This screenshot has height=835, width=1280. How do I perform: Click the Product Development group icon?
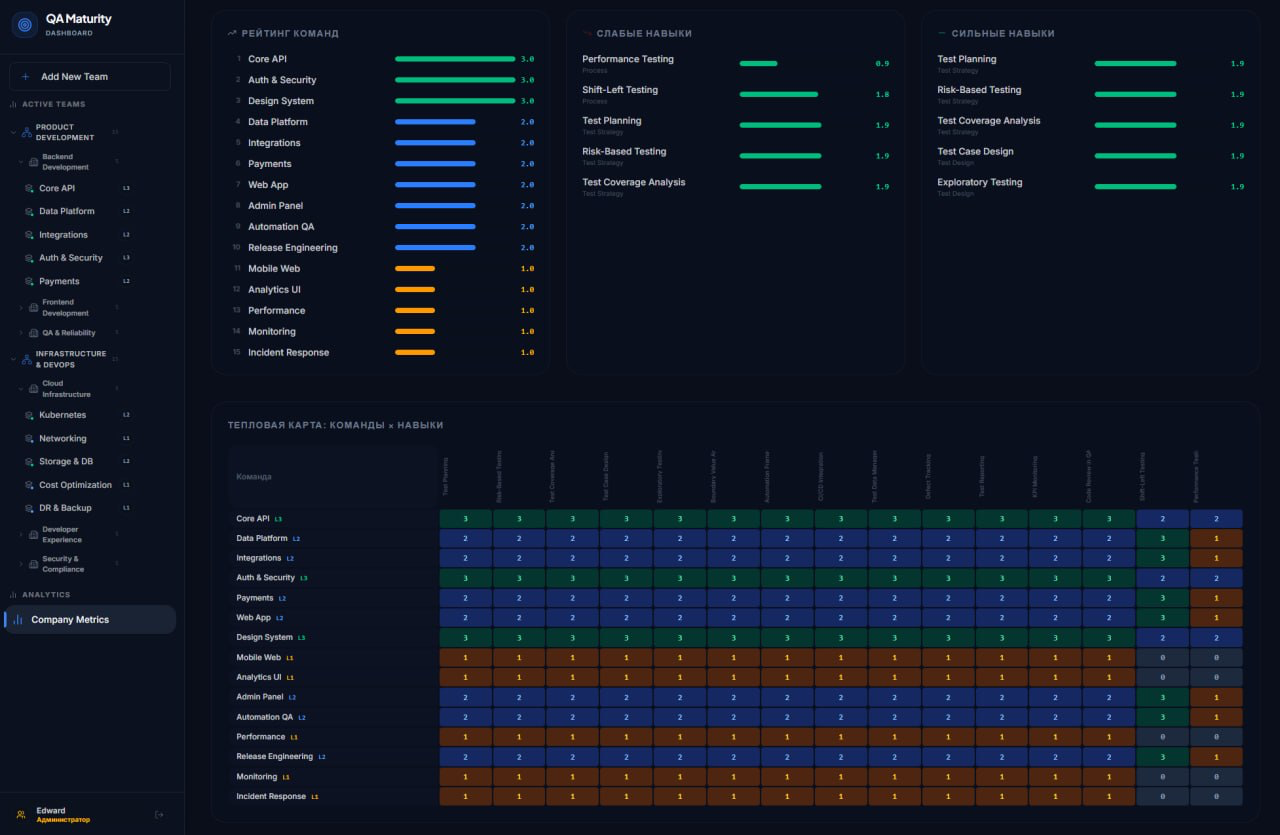26,132
